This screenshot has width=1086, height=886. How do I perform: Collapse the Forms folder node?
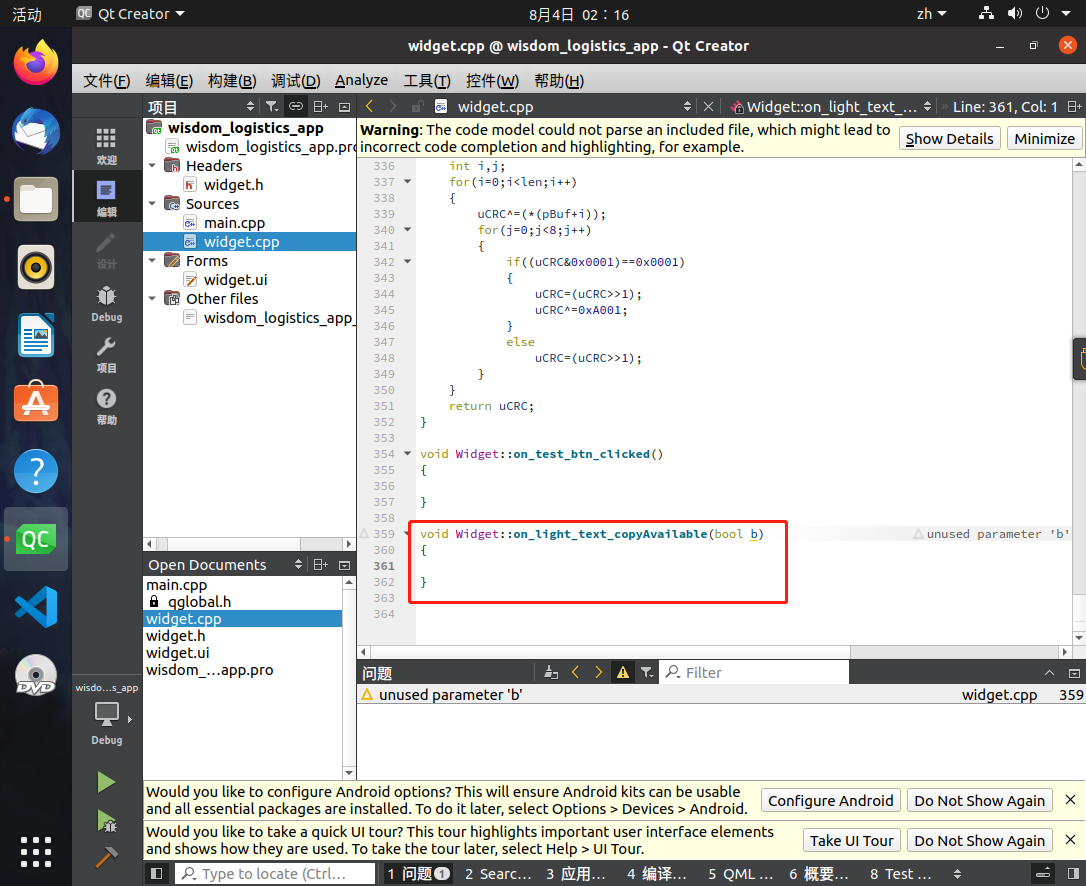pyautogui.click(x=152, y=260)
